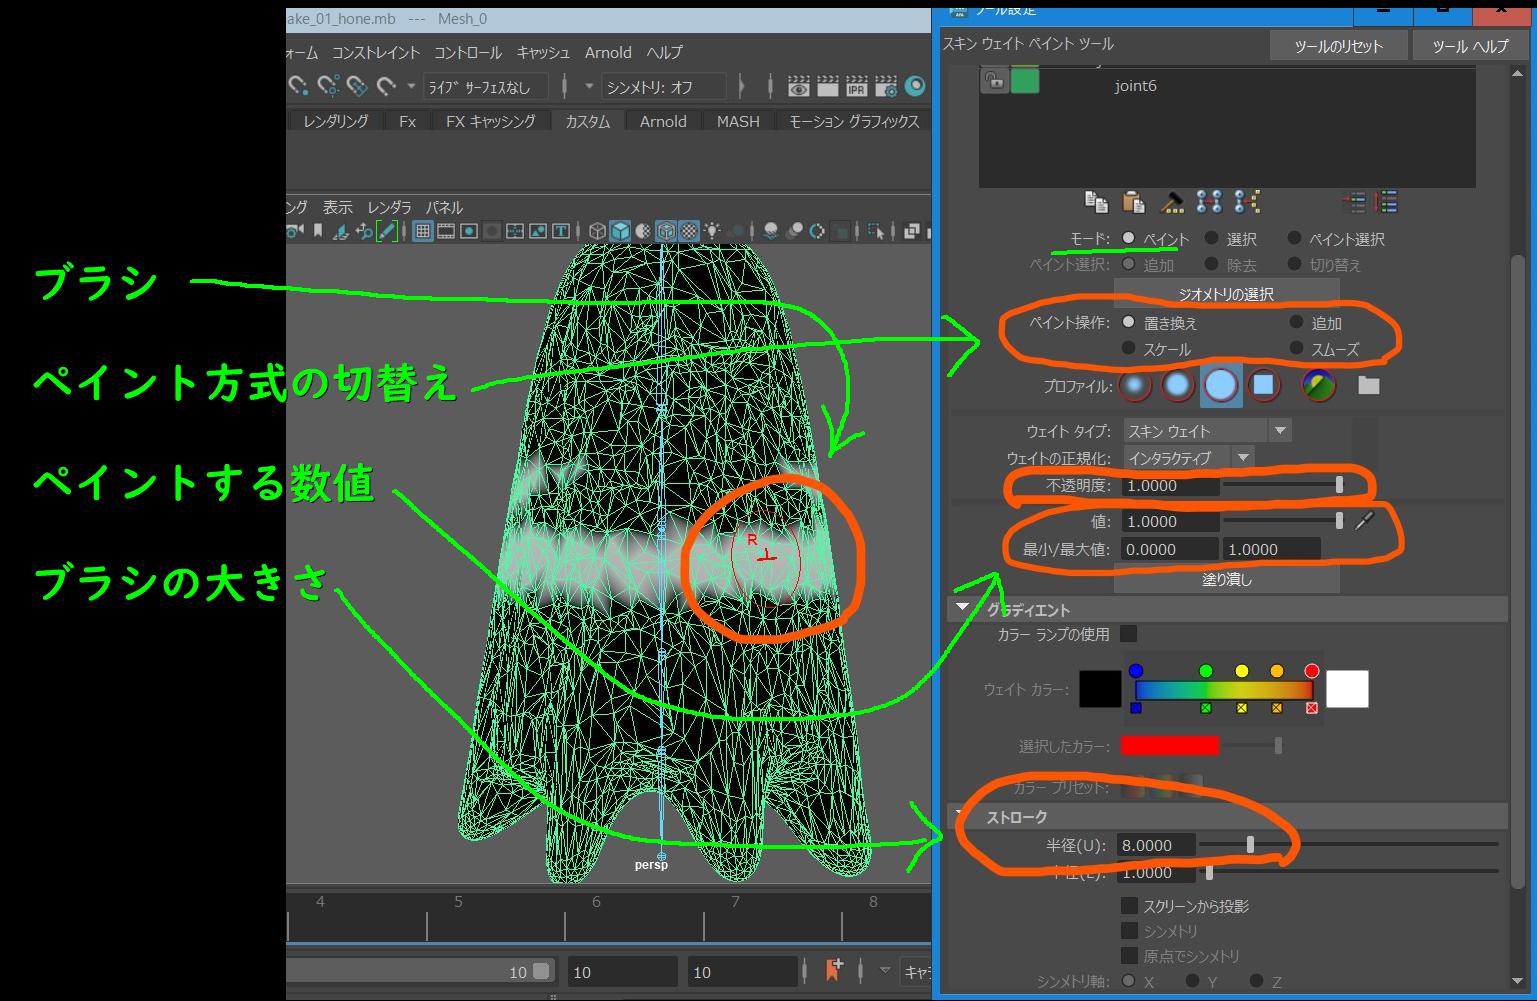Click ジオメトリの選択 button

click(1226, 293)
